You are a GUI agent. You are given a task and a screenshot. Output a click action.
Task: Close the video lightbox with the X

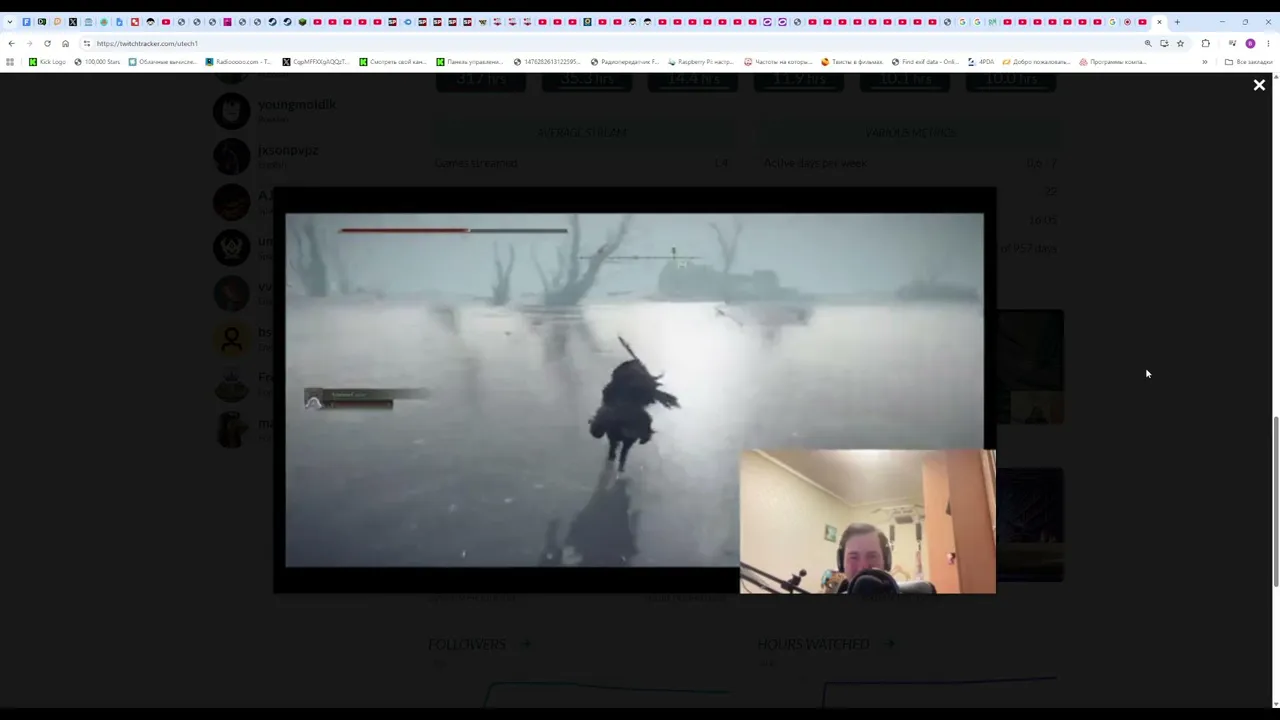tap(1259, 86)
